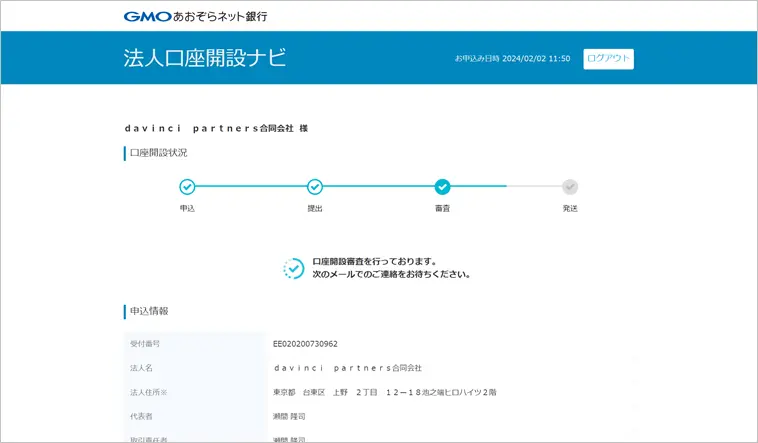Click the 提出 step label

[315, 208]
